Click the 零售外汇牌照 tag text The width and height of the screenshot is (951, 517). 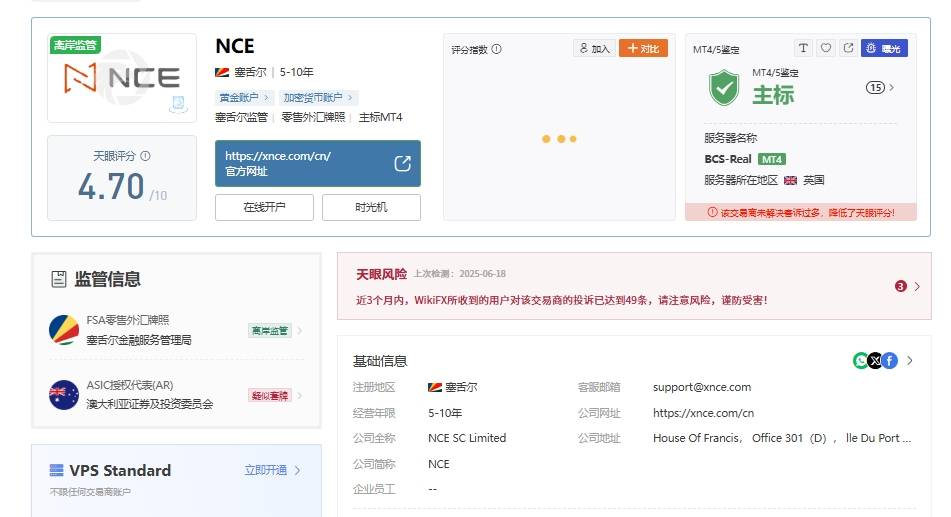pyautogui.click(x=313, y=117)
